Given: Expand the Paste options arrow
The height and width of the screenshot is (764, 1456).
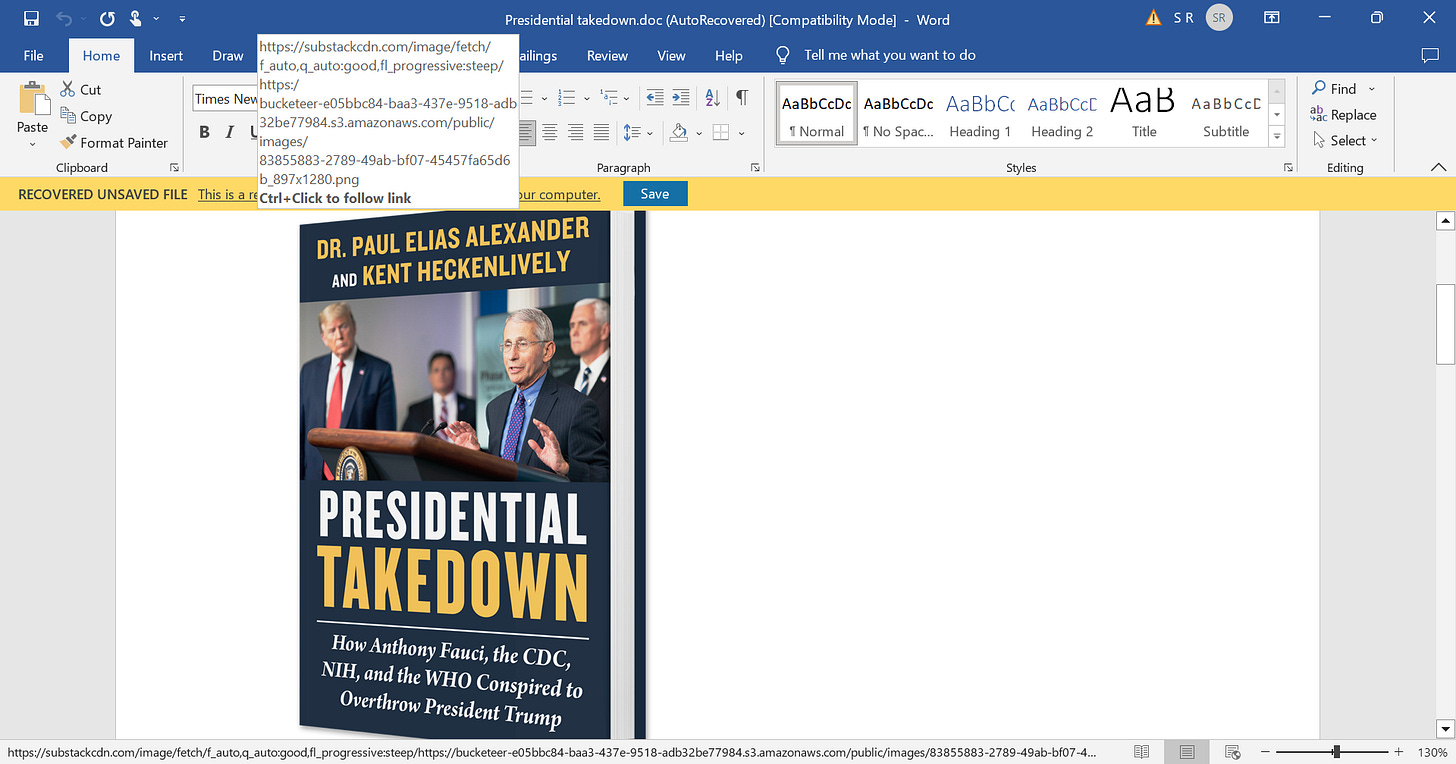Looking at the screenshot, I should (33, 143).
